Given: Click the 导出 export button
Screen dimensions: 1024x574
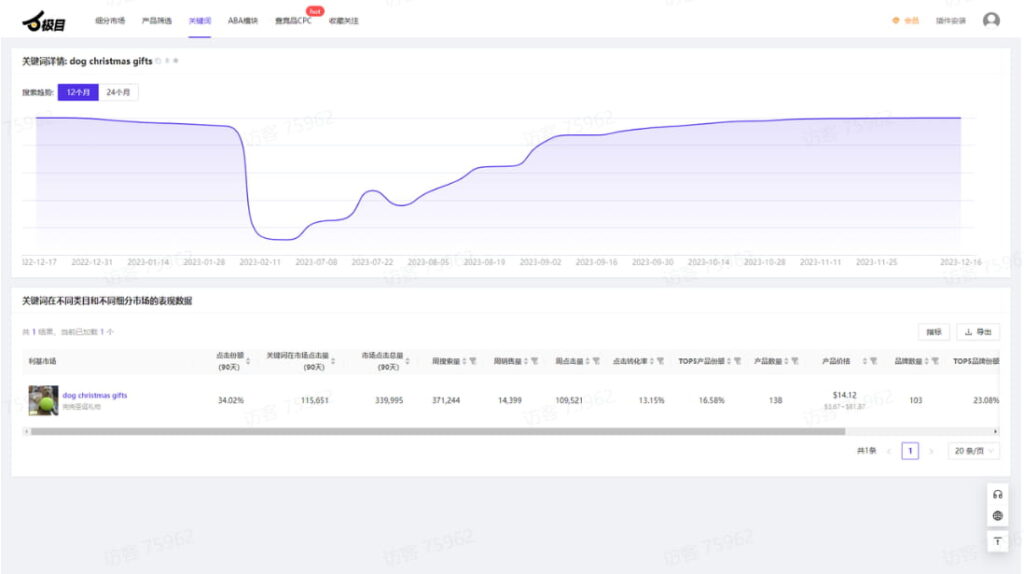Looking at the screenshot, I should point(978,332).
